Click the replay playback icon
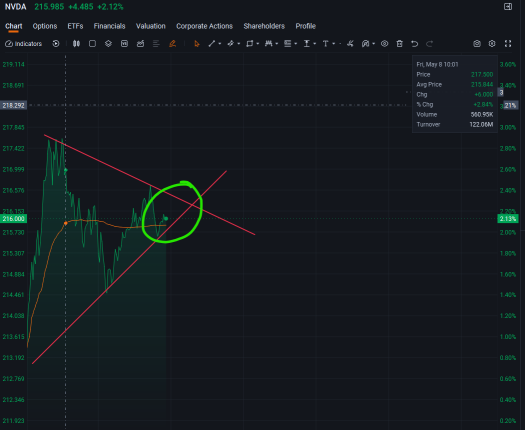525x430 pixels. coord(56,44)
